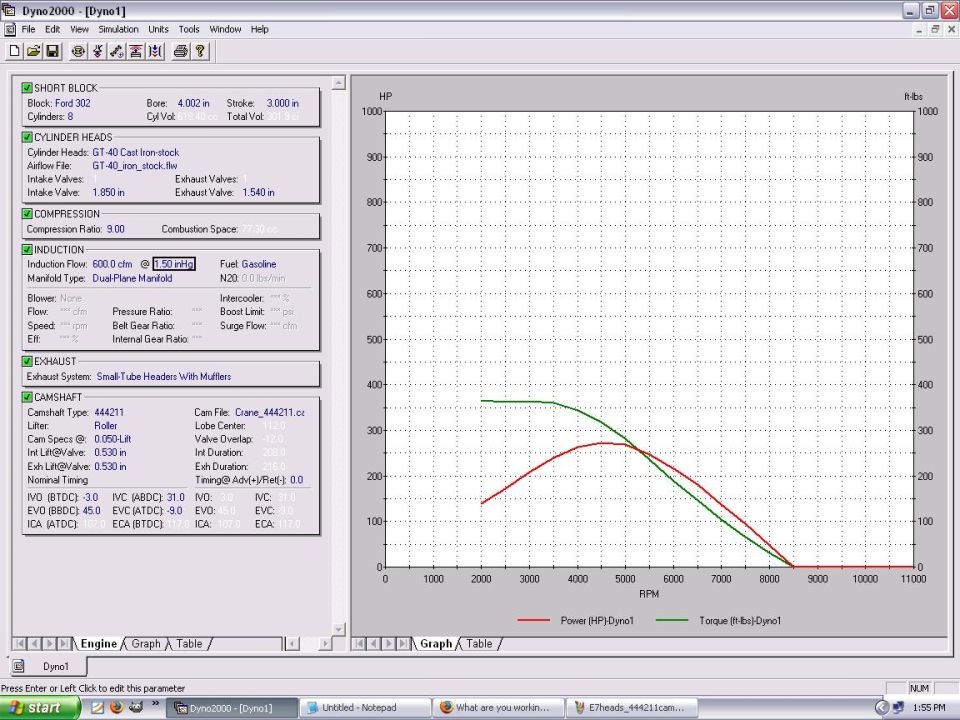Open Cylinder Heads choice GT-40 Cast Iron-stock
960x720 pixels.
click(136, 152)
